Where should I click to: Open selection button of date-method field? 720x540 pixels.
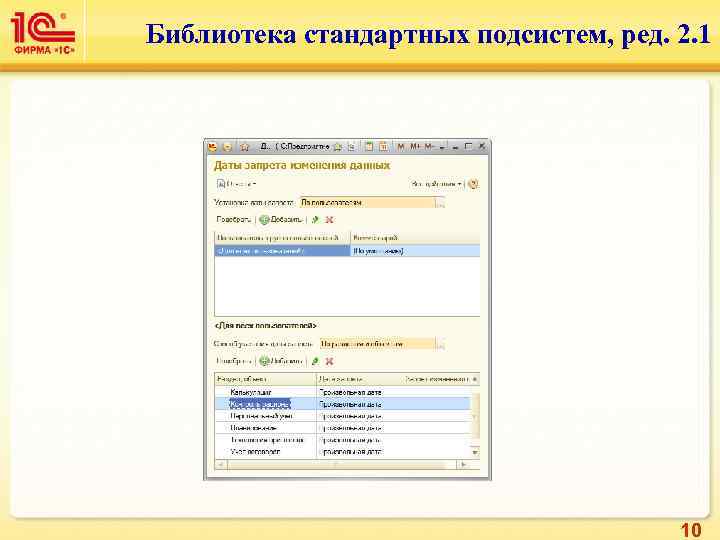[440, 344]
